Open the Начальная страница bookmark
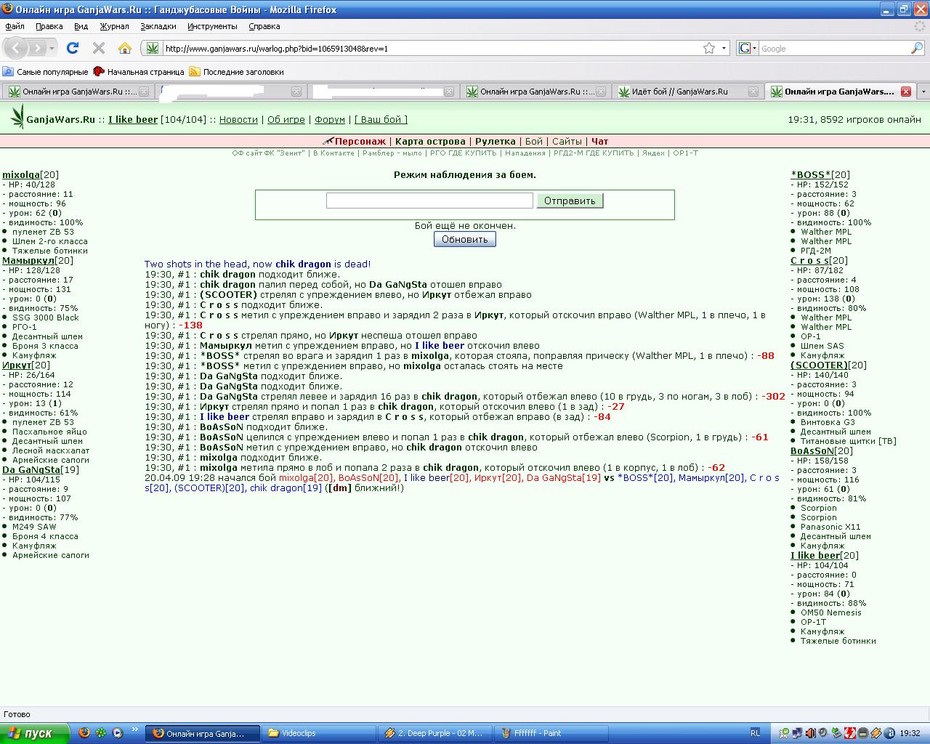 (139, 72)
